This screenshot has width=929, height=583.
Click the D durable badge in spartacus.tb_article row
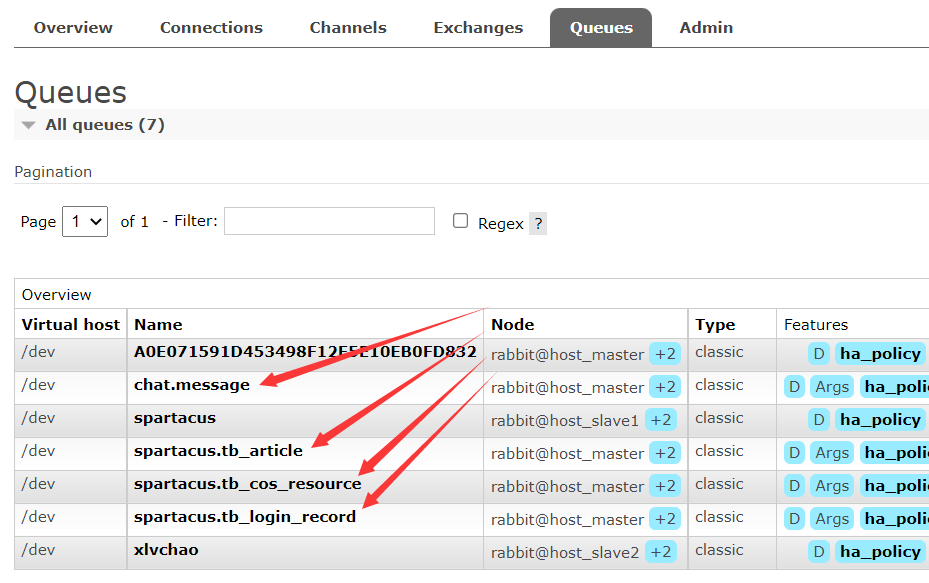pos(795,453)
